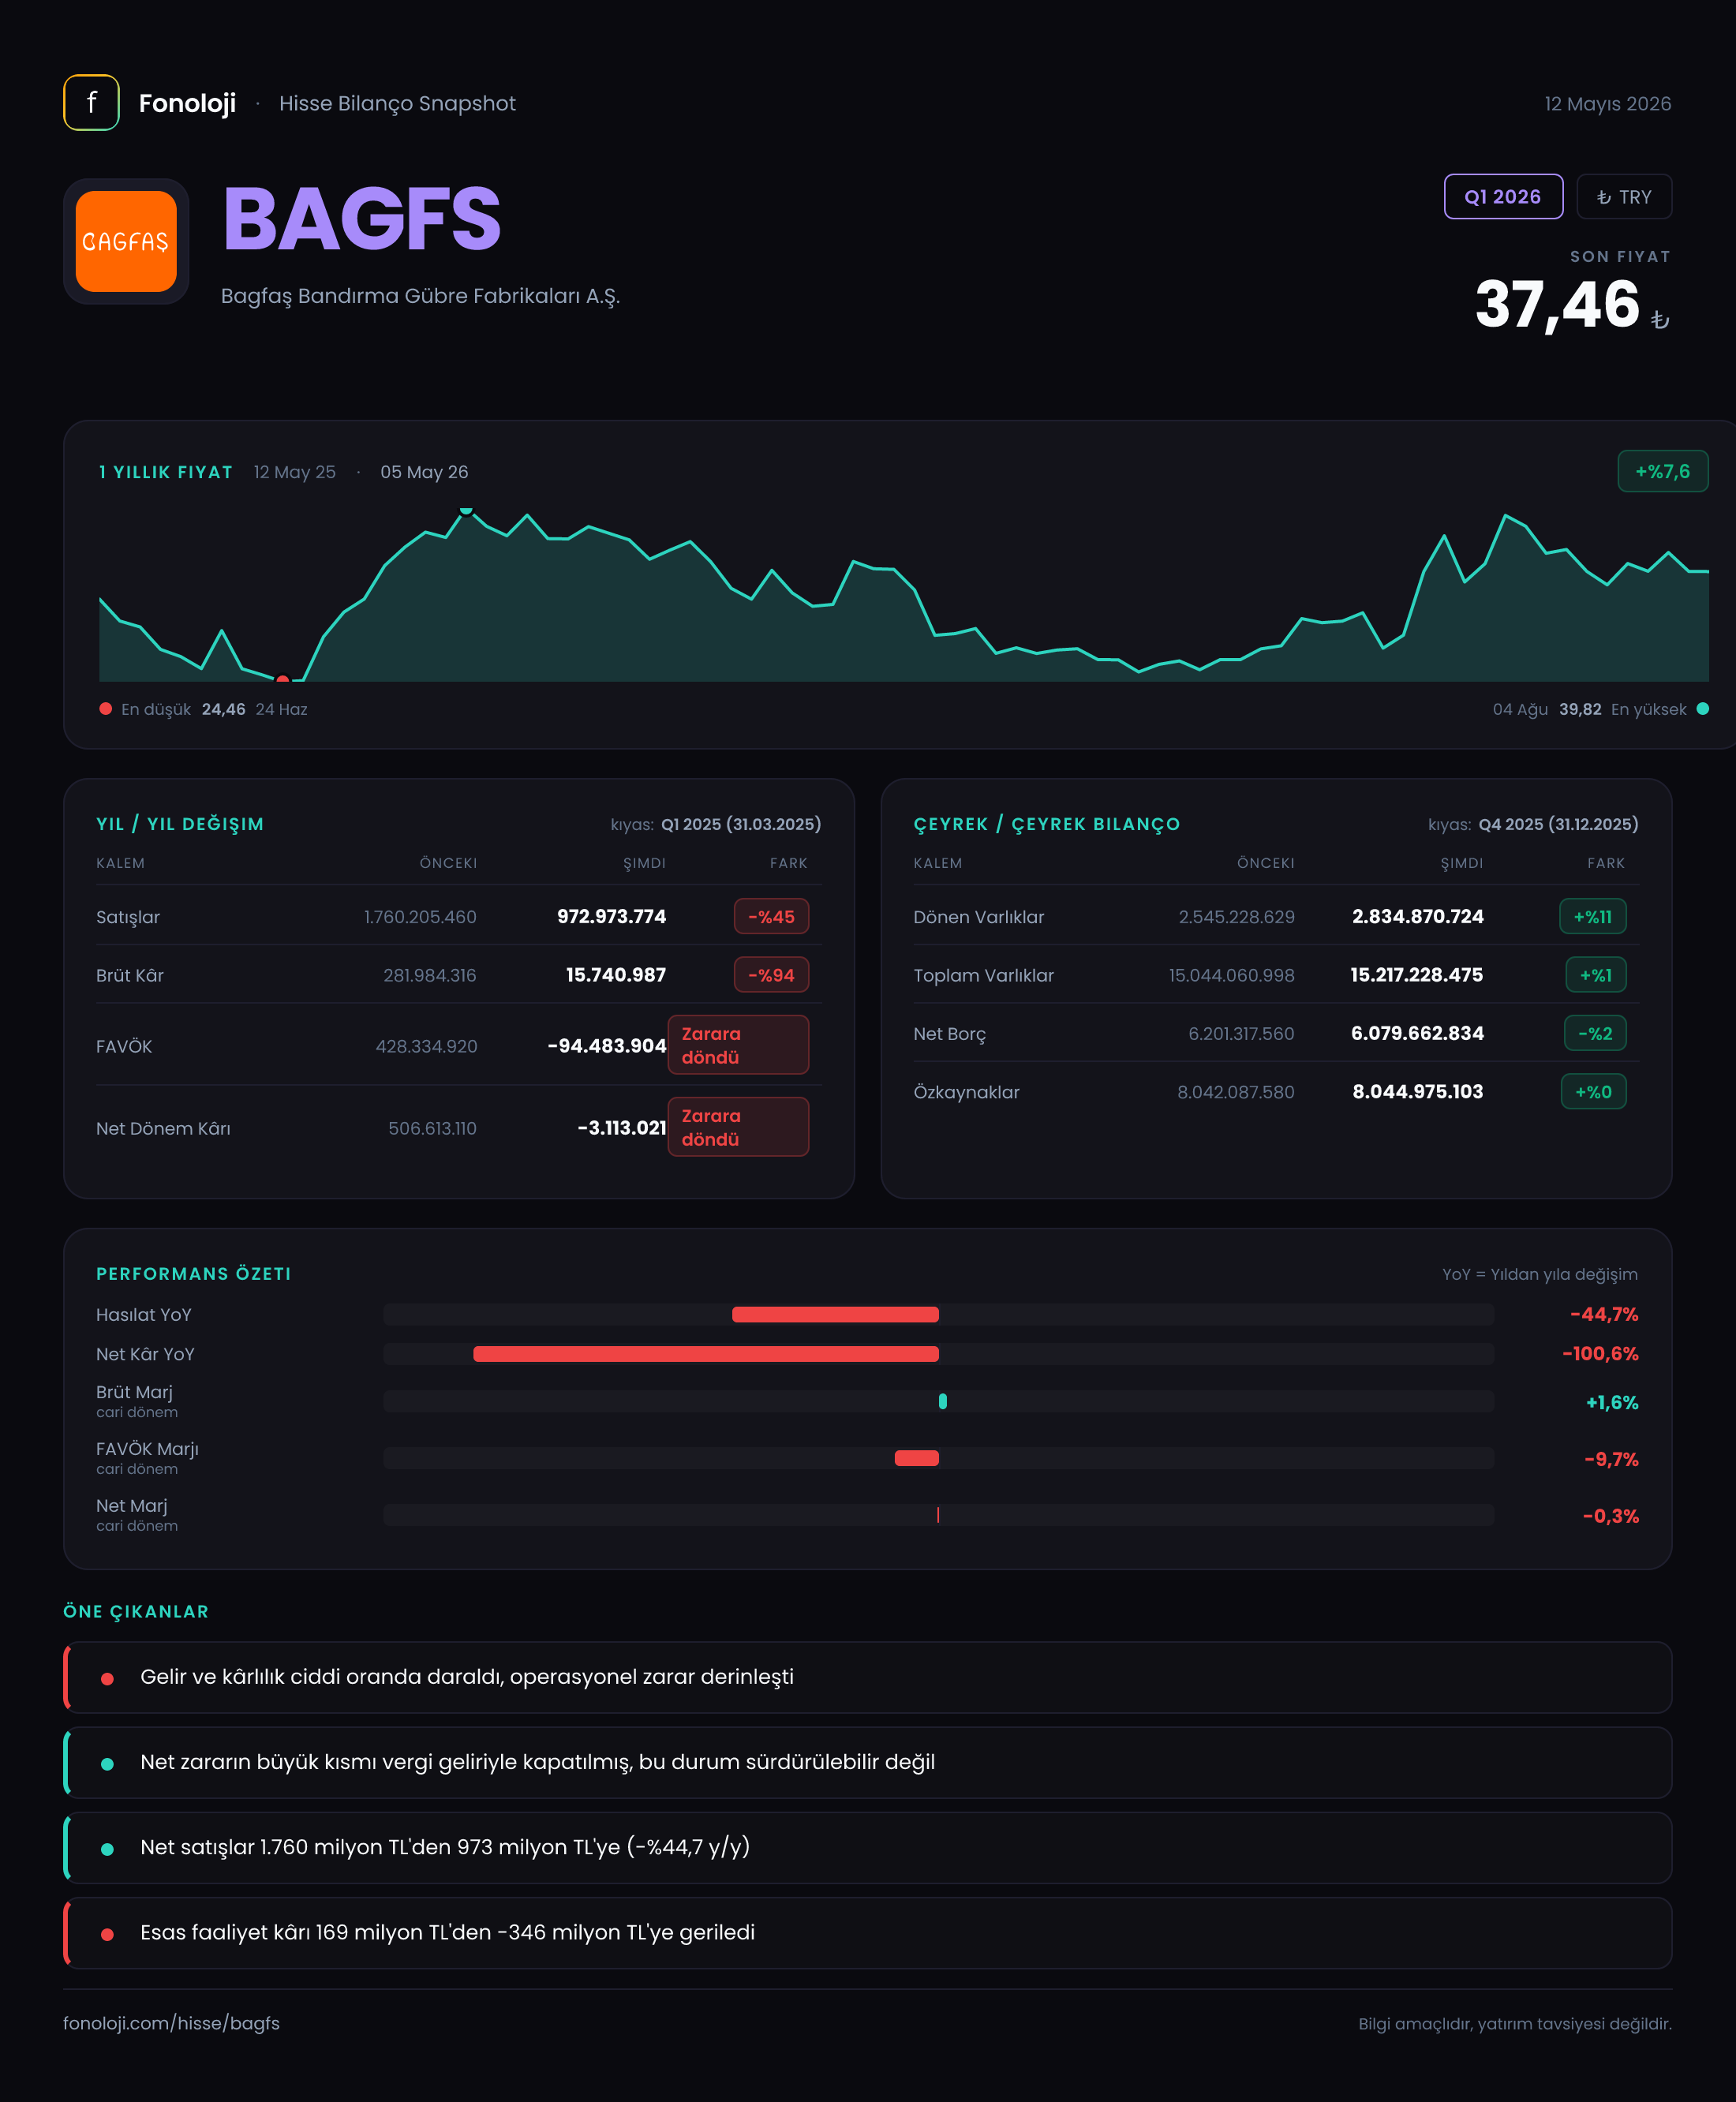Click the orange BAGFAŞ company logo
Image resolution: width=1736 pixels, height=2102 pixels.
point(126,241)
